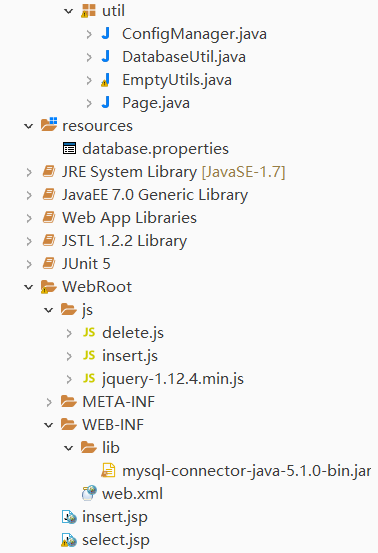Expand JavaEE 7.0 Generic Library node
Viewport: 378px width, 553px height.
tap(29, 195)
